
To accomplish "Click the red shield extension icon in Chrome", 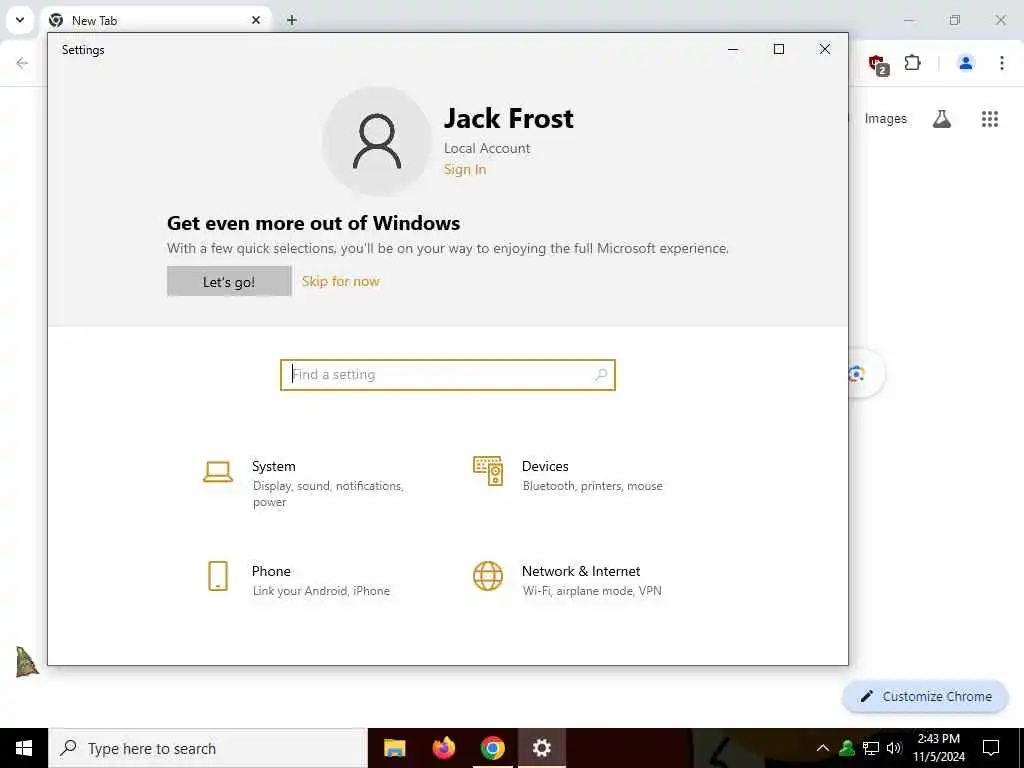I will (878, 64).
